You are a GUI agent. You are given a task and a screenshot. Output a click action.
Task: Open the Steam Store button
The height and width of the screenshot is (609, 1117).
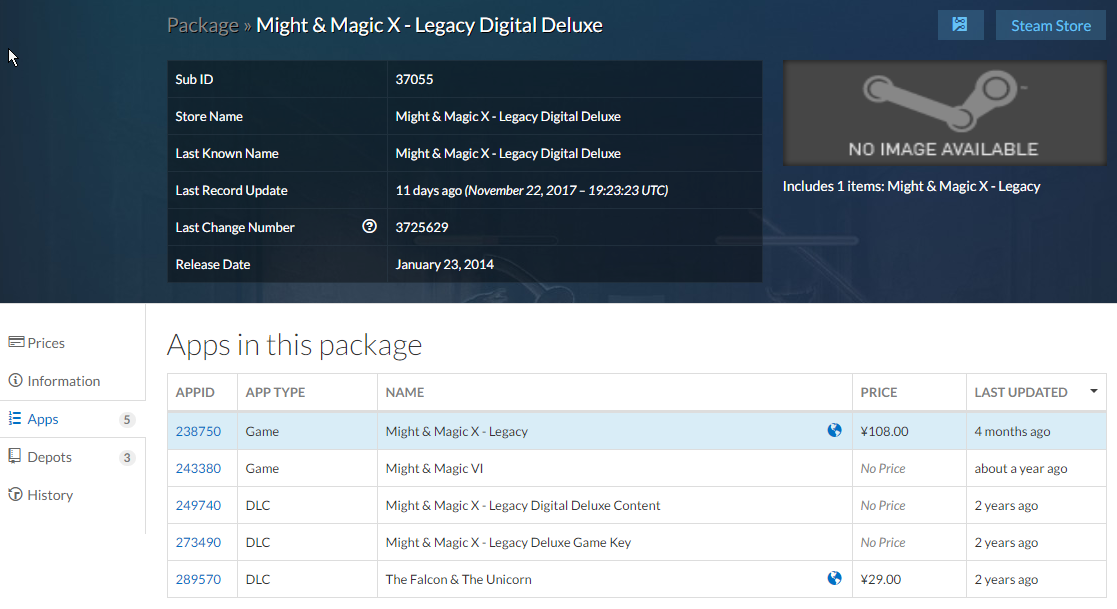click(x=1051, y=25)
